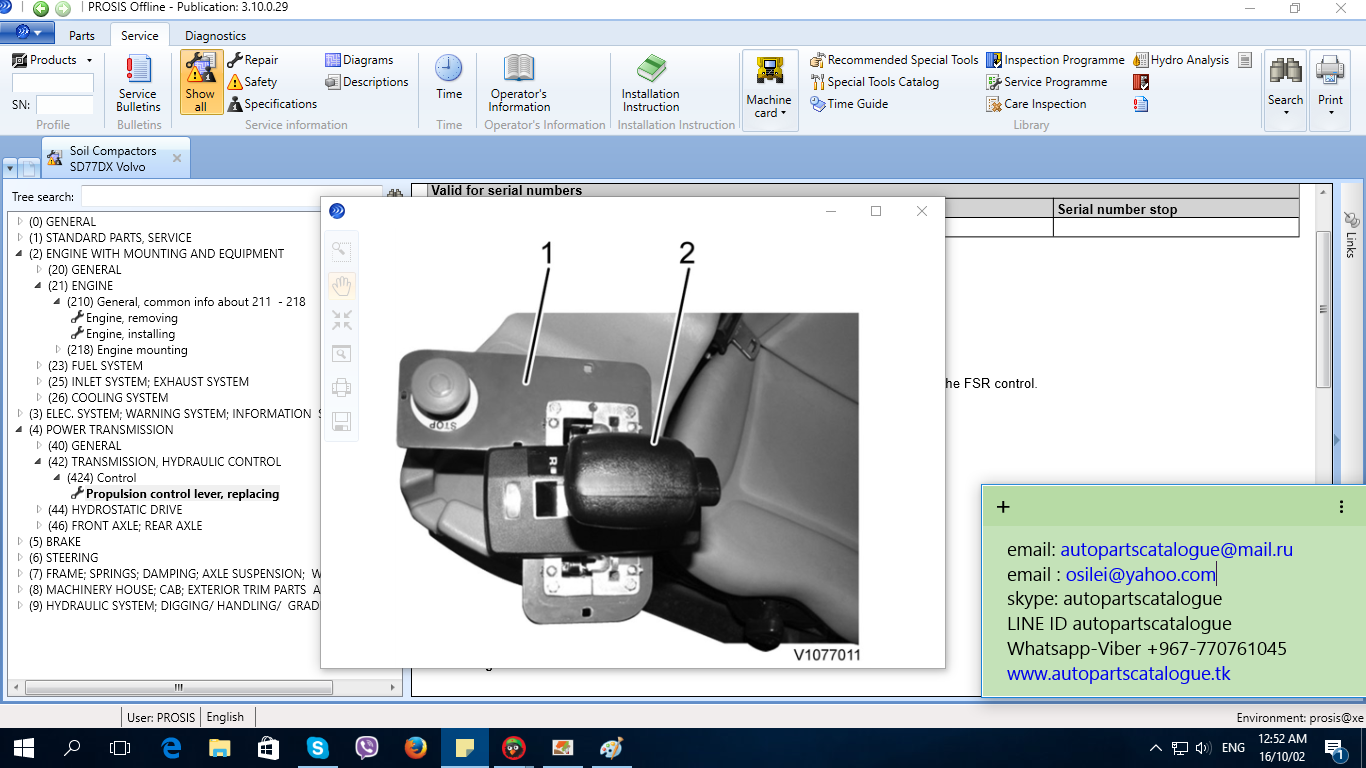Image resolution: width=1366 pixels, height=768 pixels.
Task: Collapse the (4) POWER TRANSMISSION node
Action: click(x=20, y=430)
